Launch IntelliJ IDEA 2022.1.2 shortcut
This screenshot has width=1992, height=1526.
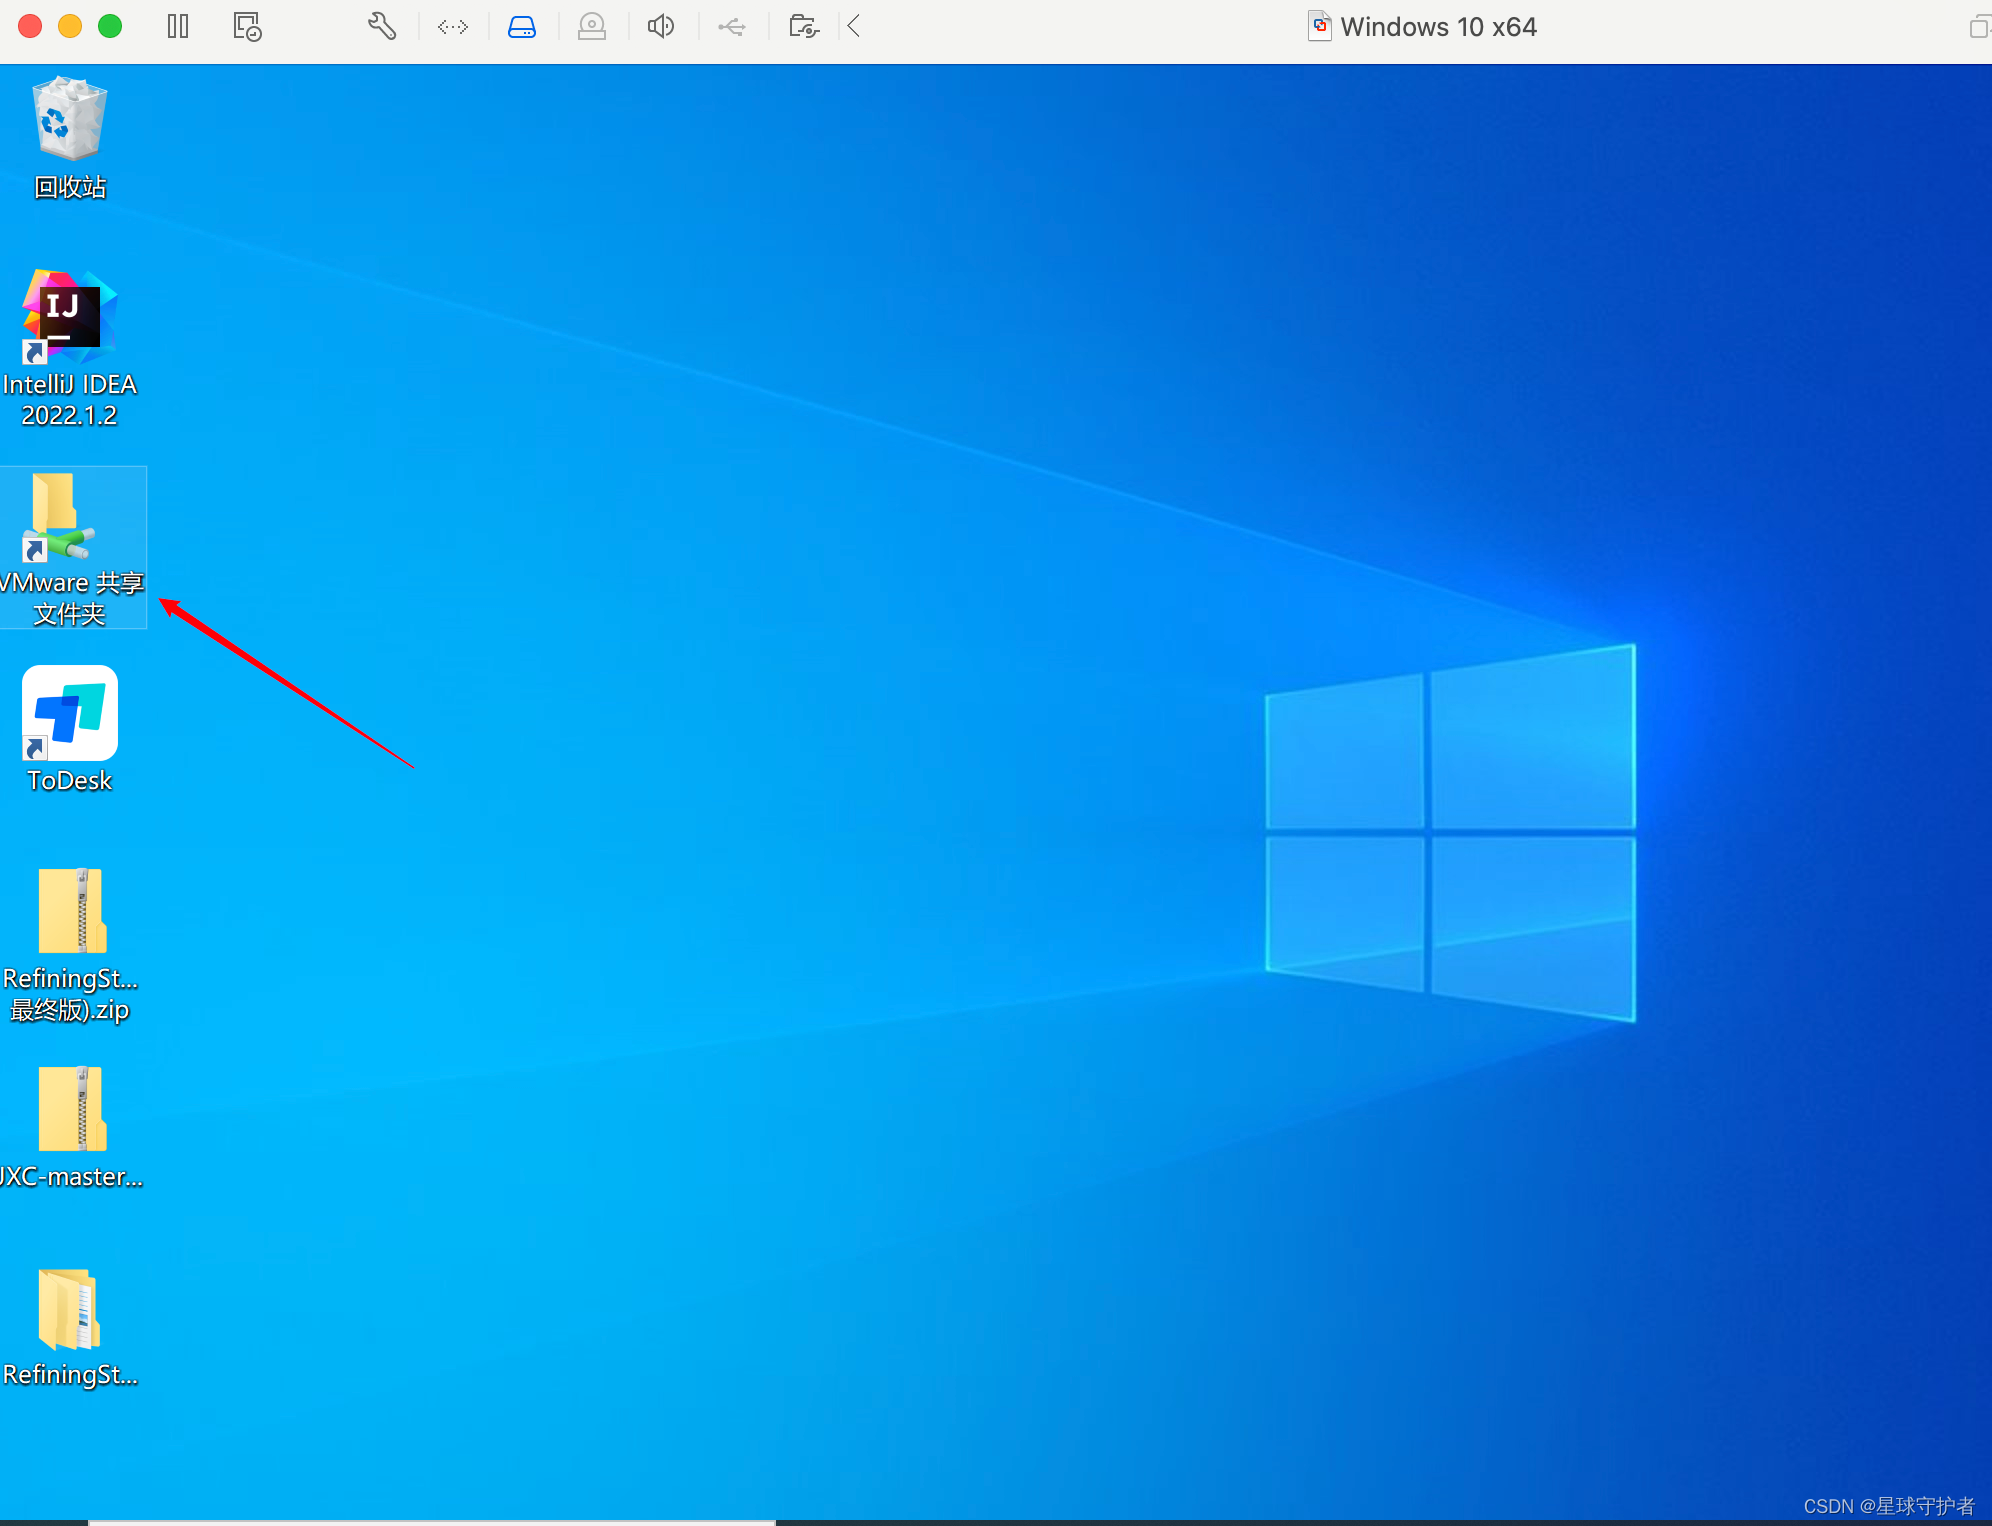[x=70, y=348]
